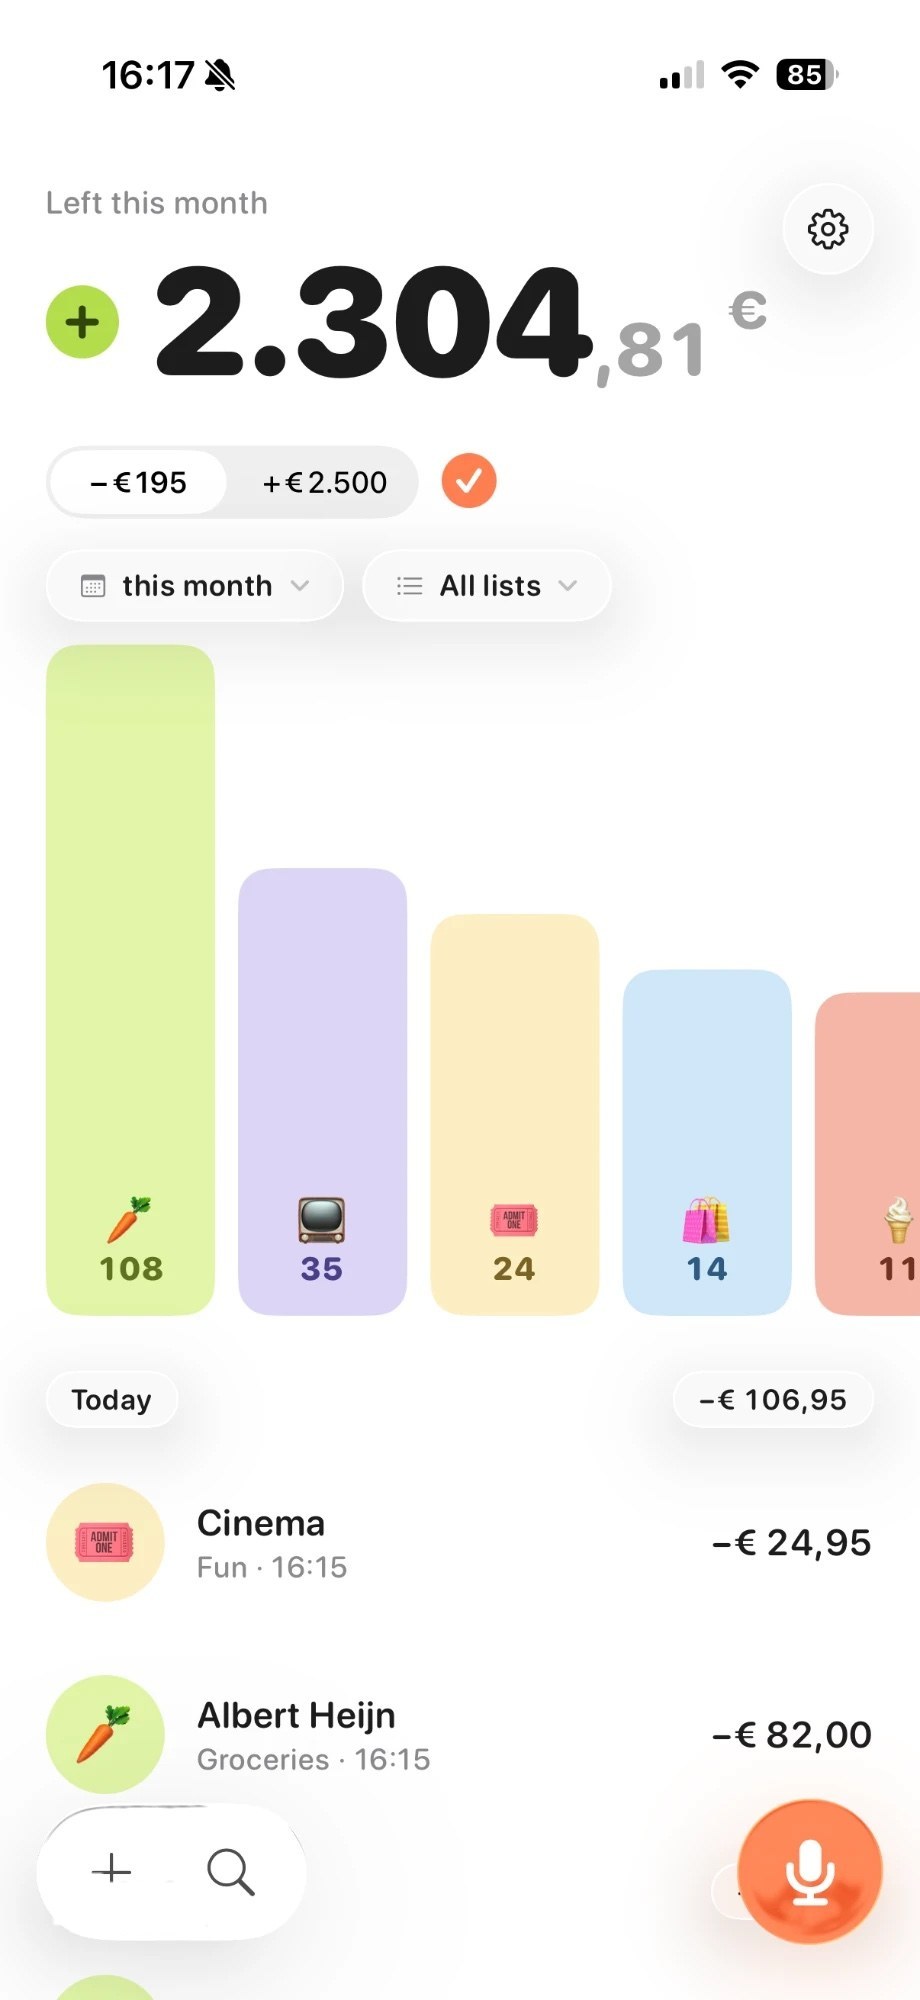
Task: Tap the Cinema ticket category icon
Action: pyautogui.click(x=105, y=1542)
